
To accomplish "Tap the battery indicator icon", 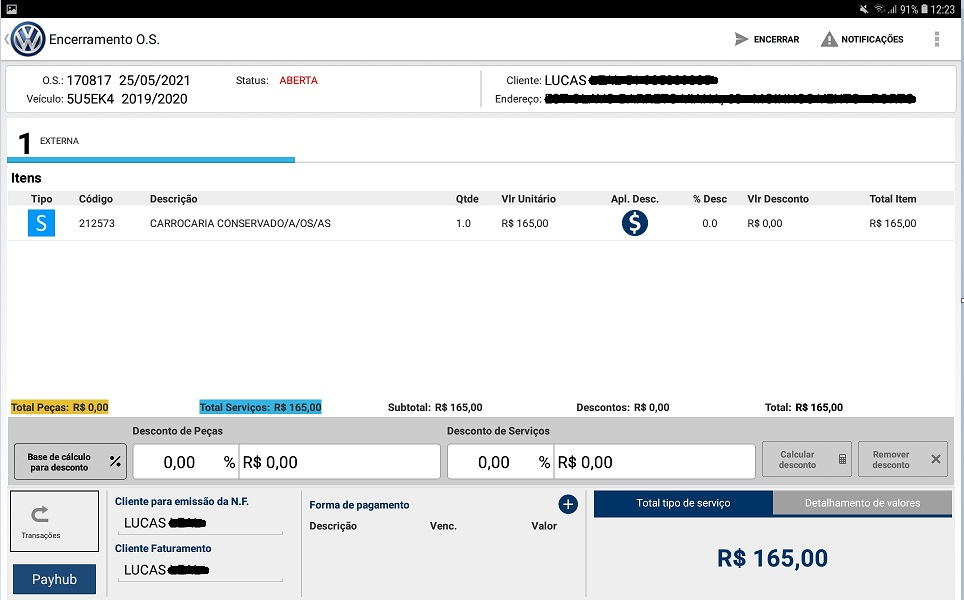I will click(923, 9).
